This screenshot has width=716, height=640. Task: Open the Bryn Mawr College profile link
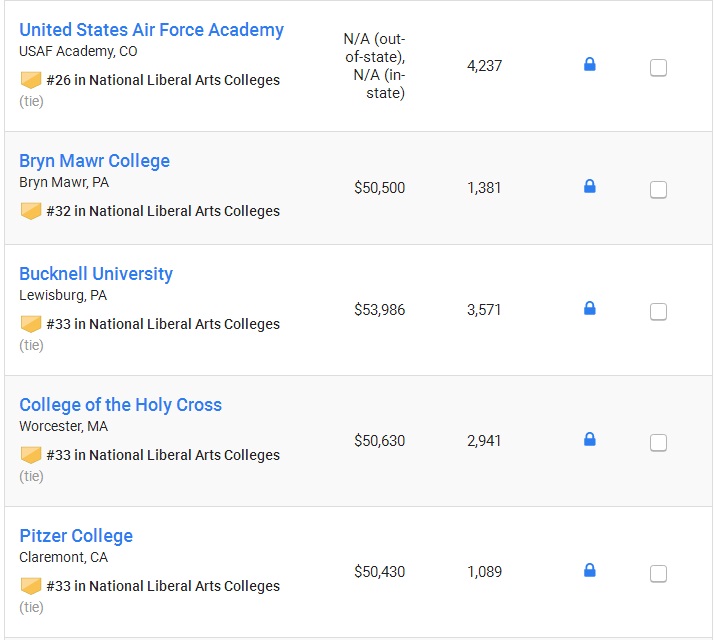pyautogui.click(x=94, y=161)
